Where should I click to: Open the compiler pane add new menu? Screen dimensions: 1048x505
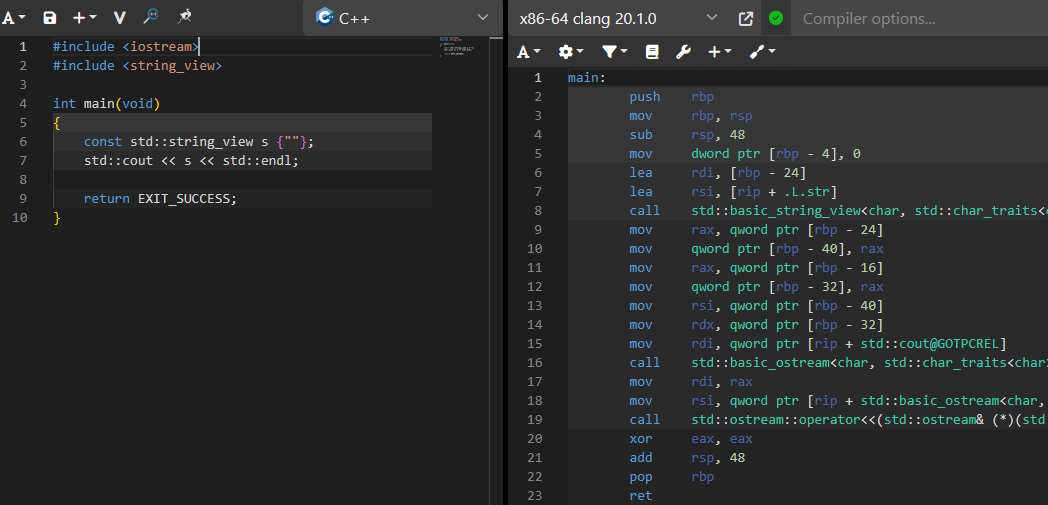720,52
